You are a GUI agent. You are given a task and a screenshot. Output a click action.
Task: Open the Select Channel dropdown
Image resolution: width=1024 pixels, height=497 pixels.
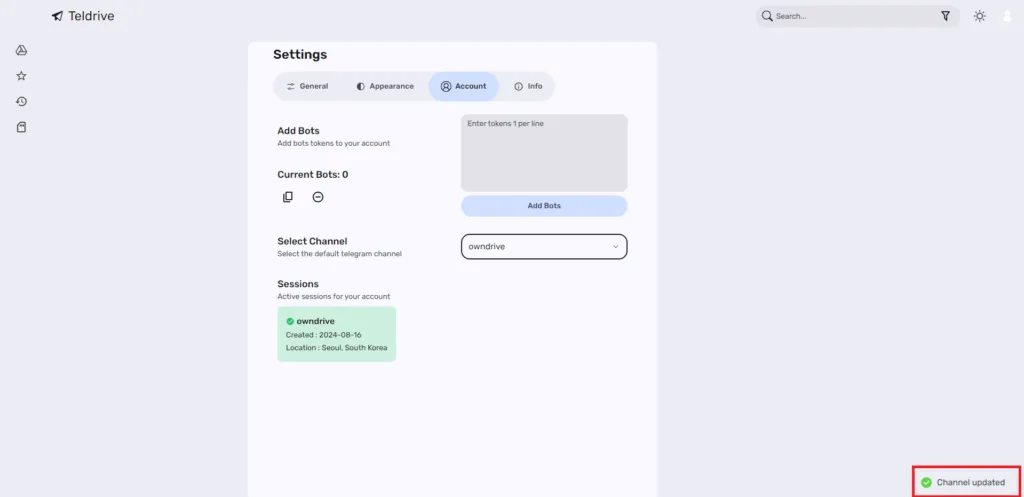(543, 246)
